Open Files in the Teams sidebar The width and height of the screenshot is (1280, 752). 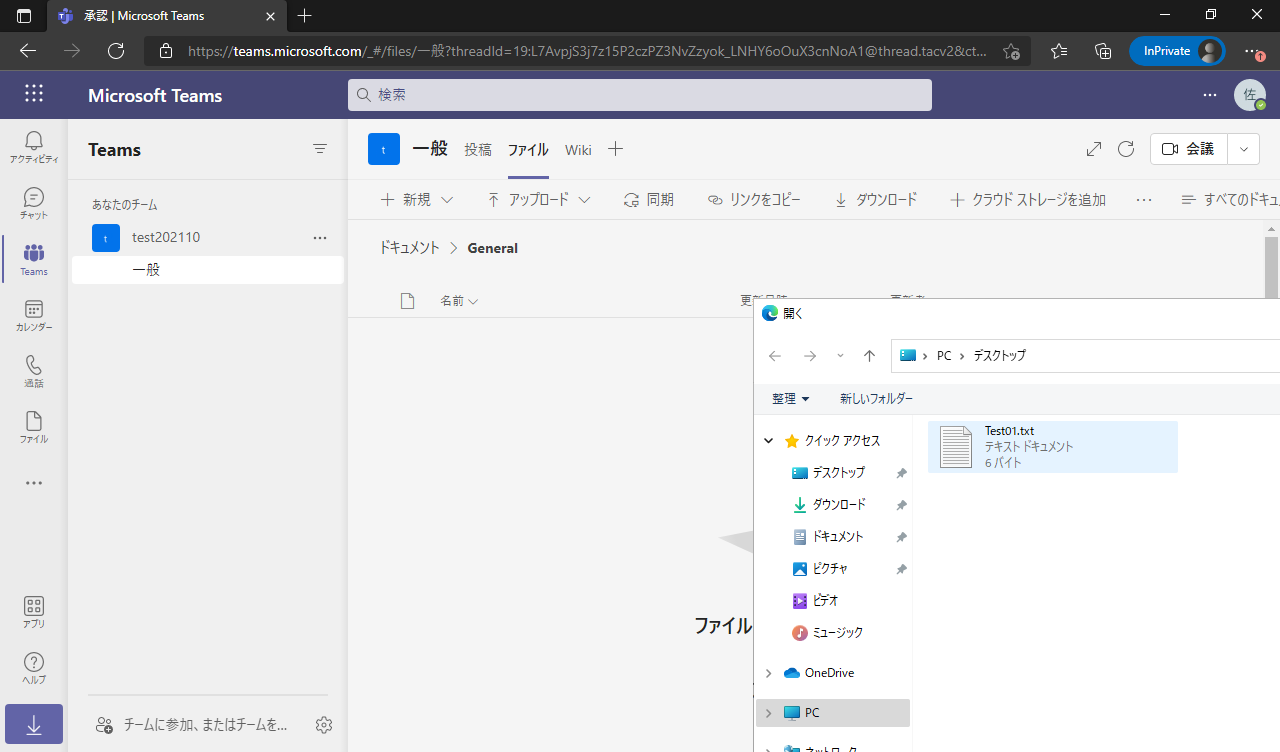coord(34,427)
